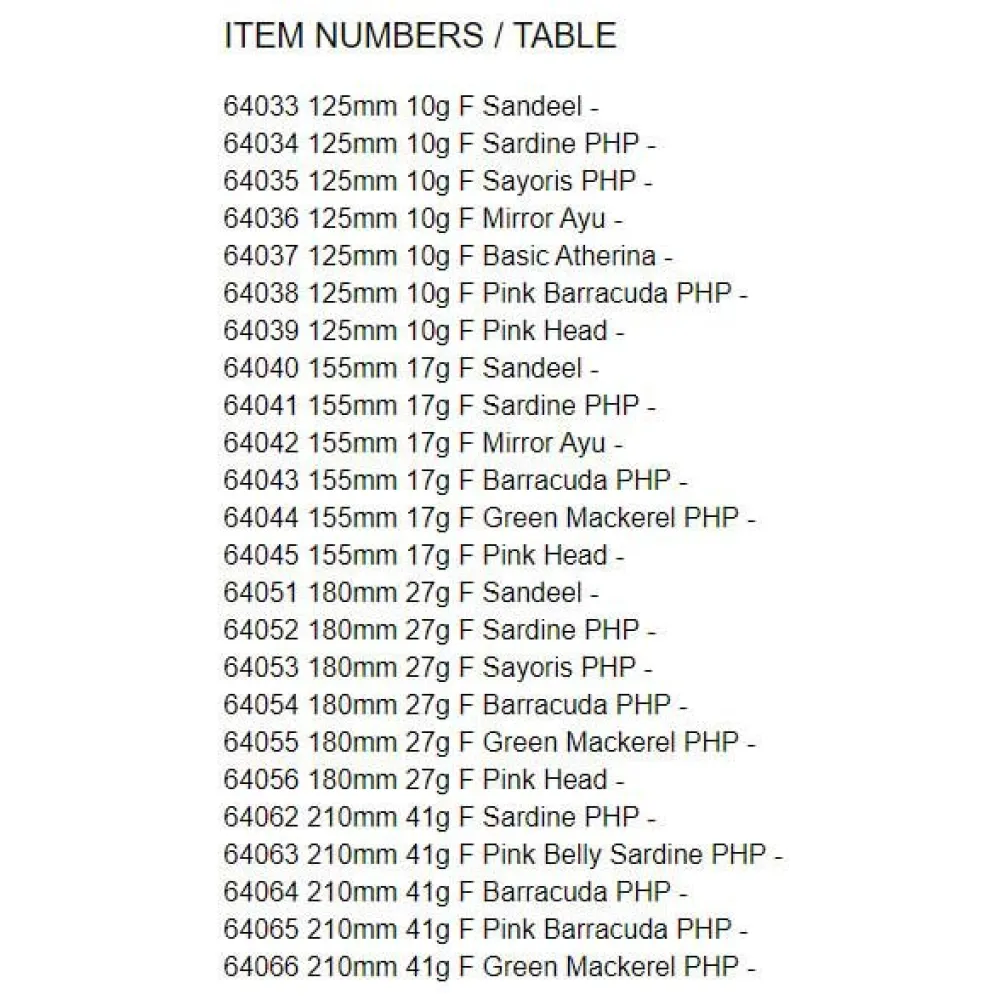Select item 64042 155mm Mirror Ayu
The width and height of the screenshot is (1000, 1000).
tap(422, 443)
